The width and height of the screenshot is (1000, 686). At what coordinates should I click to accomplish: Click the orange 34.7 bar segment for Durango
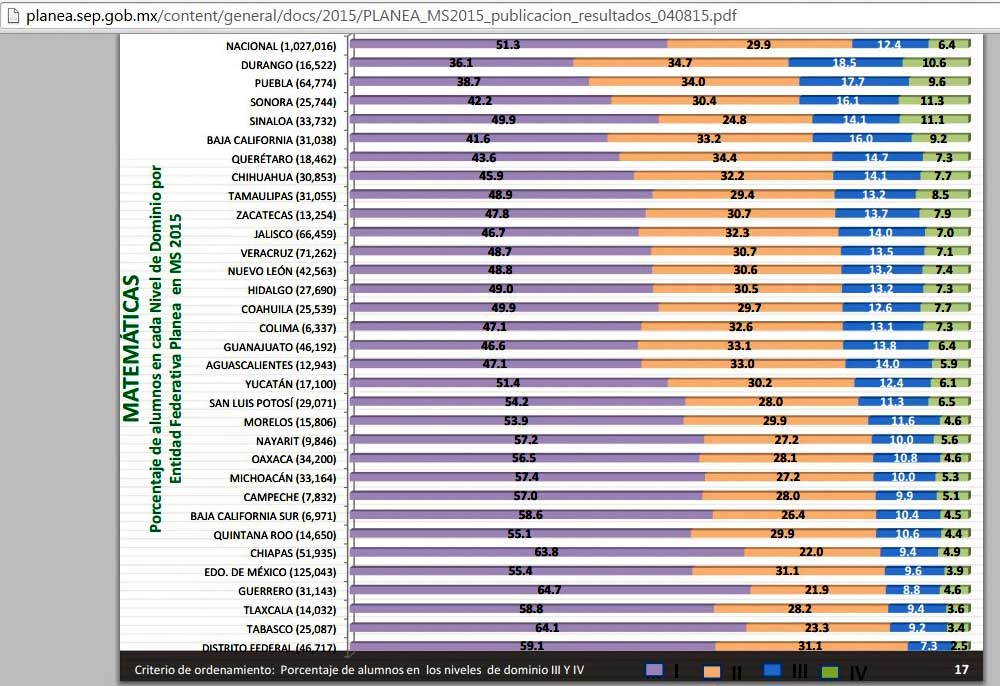(x=680, y=63)
